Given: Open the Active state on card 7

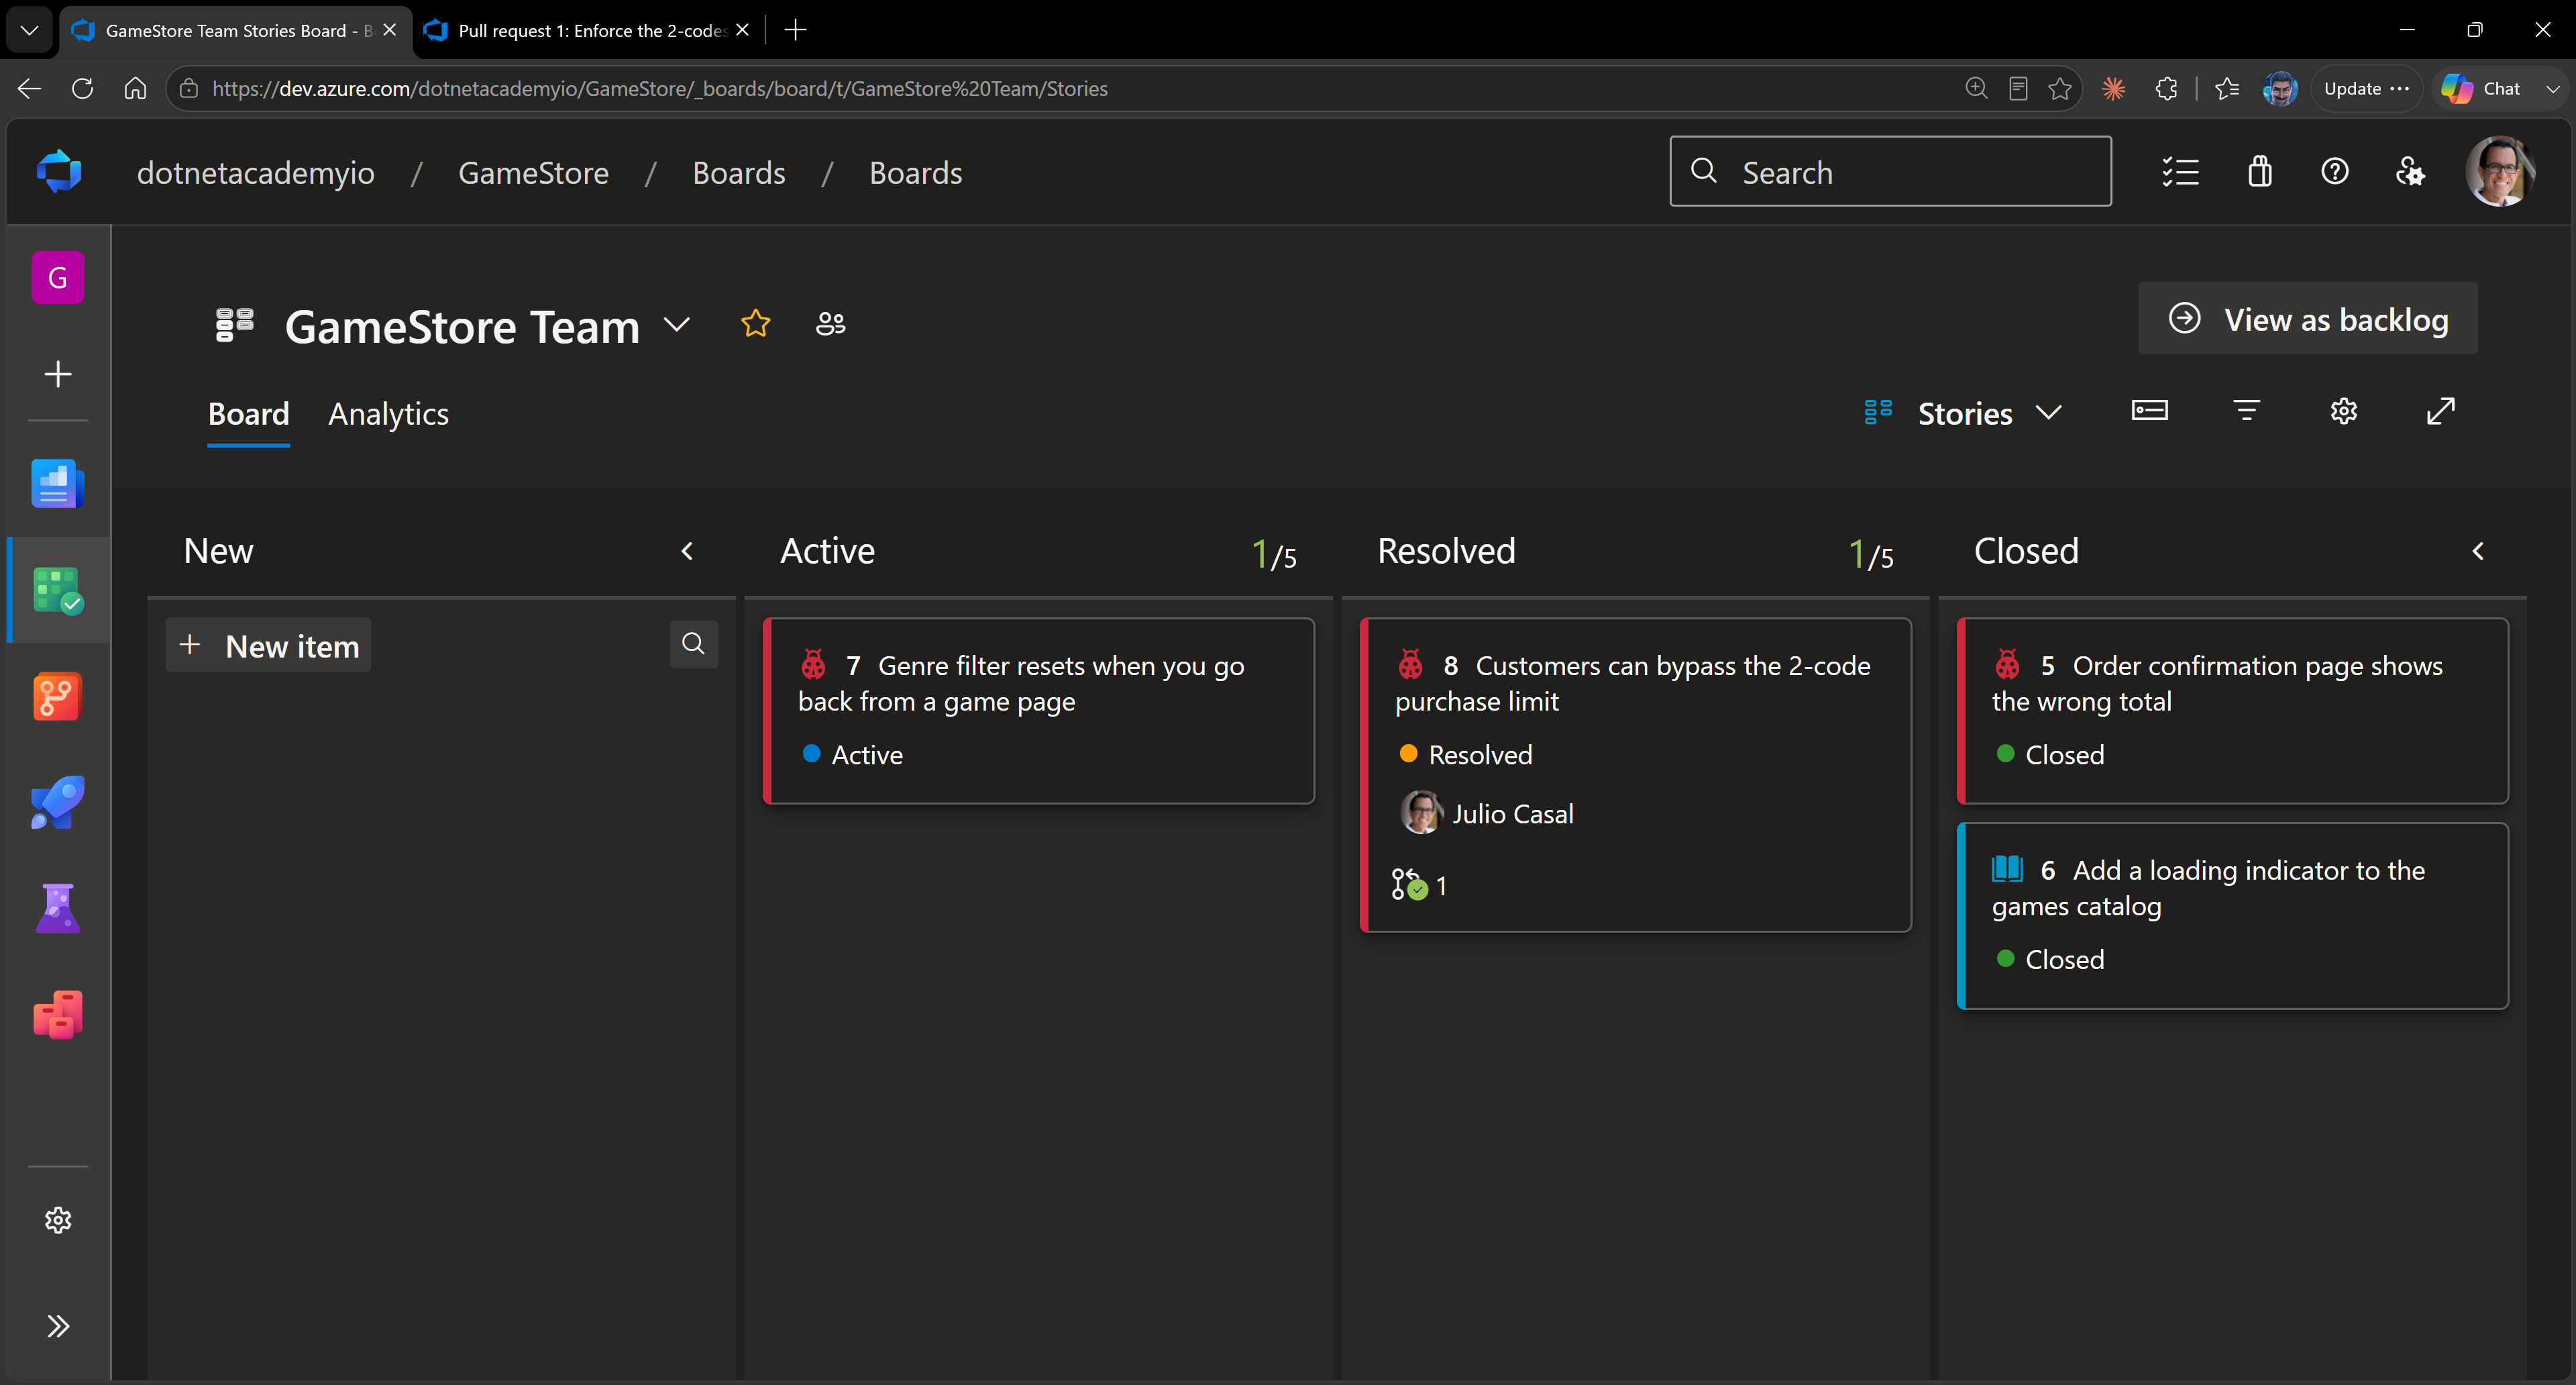Looking at the screenshot, I should click(853, 755).
